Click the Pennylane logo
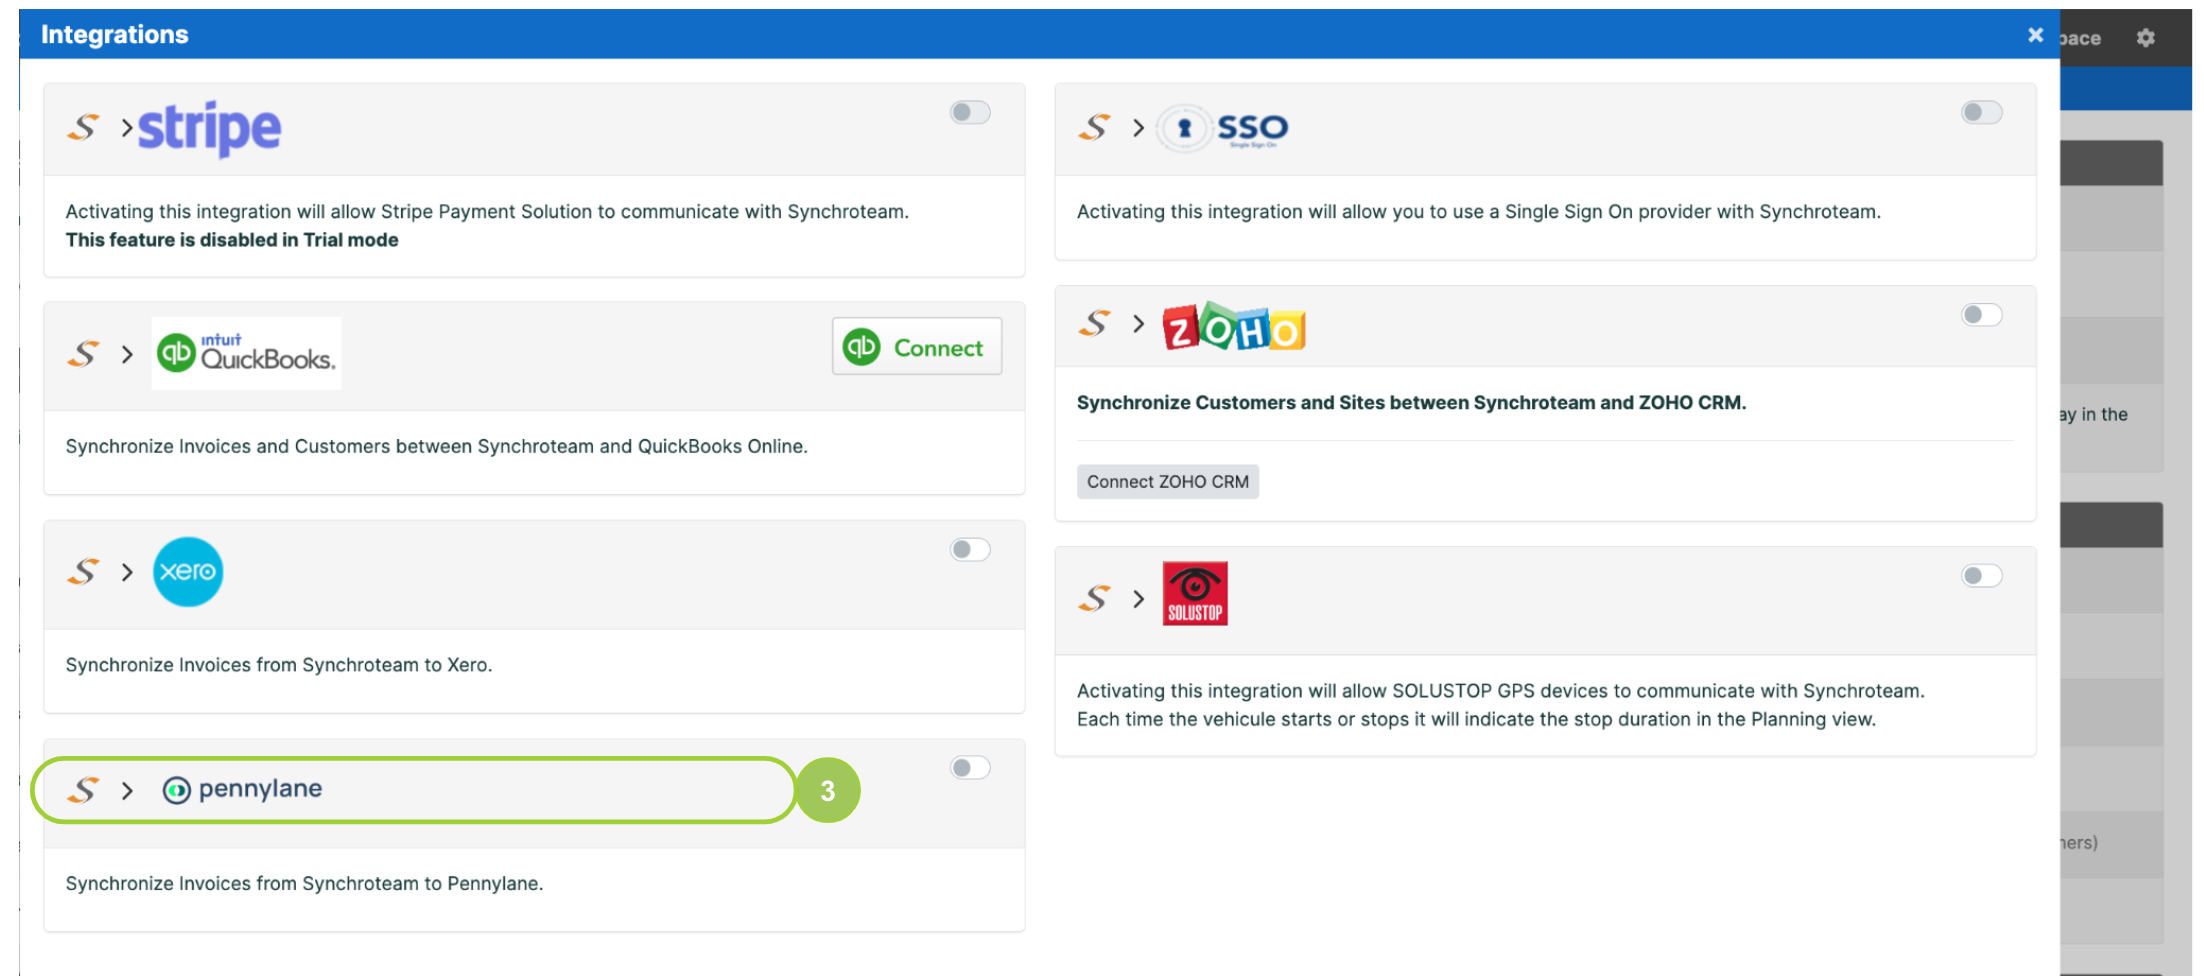The width and height of the screenshot is (2204, 976). 242,790
